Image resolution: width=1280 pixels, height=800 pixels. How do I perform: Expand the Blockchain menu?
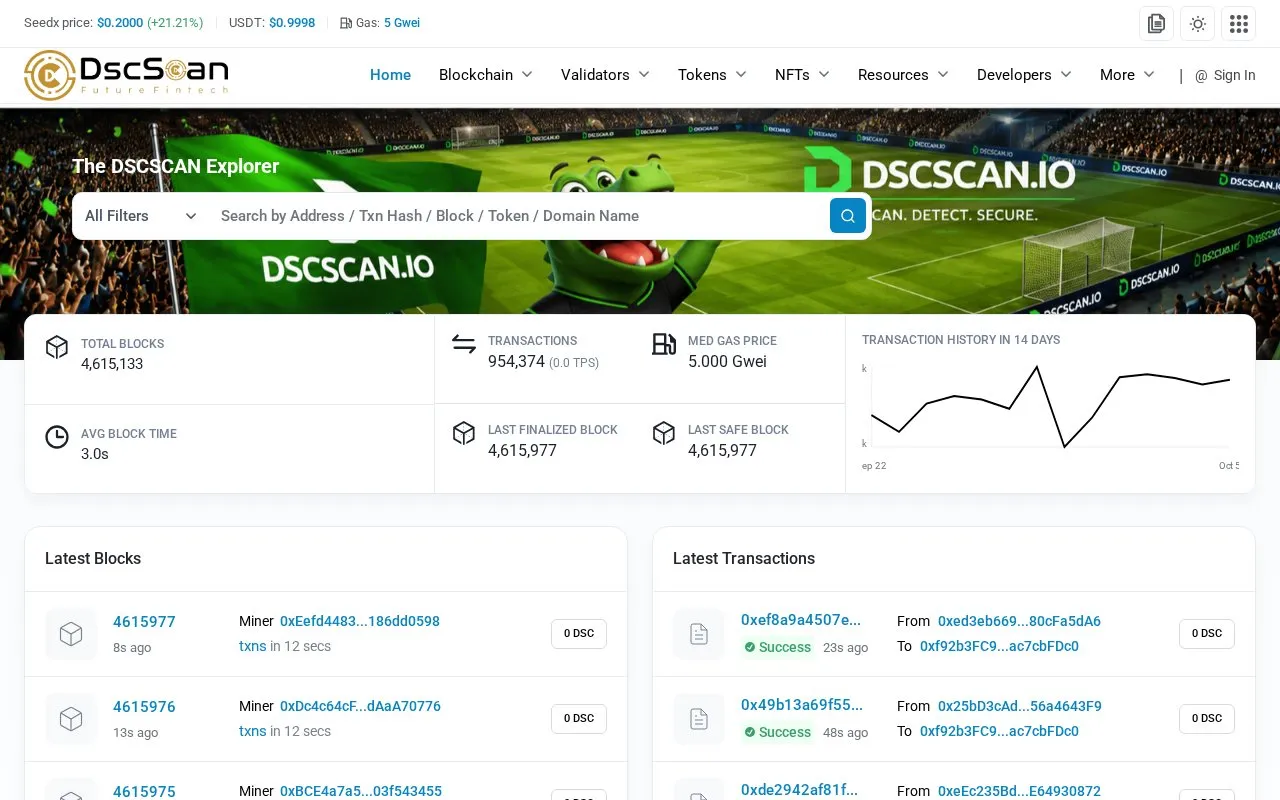click(485, 75)
